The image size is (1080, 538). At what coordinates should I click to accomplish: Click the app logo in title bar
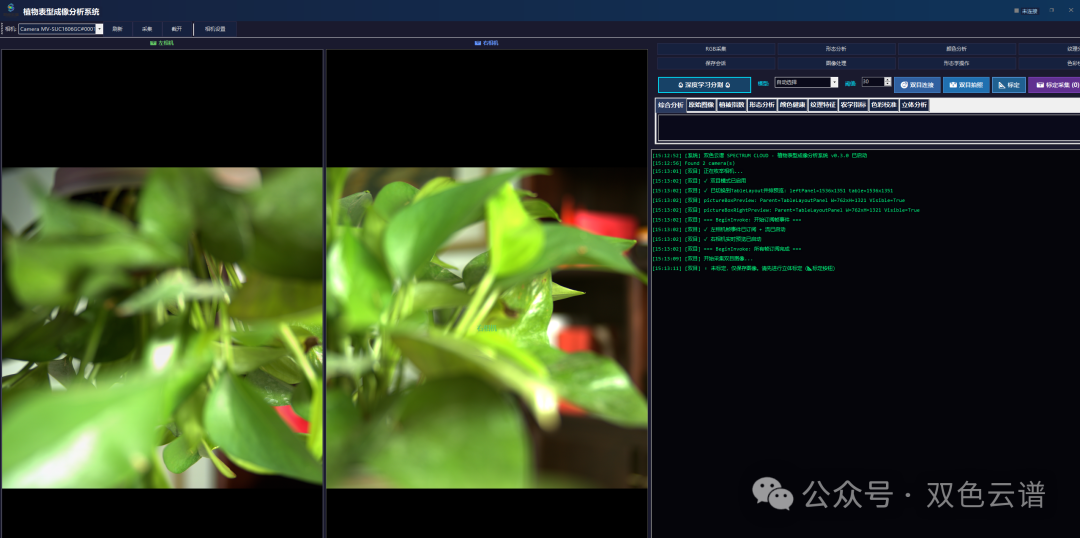click(11, 10)
